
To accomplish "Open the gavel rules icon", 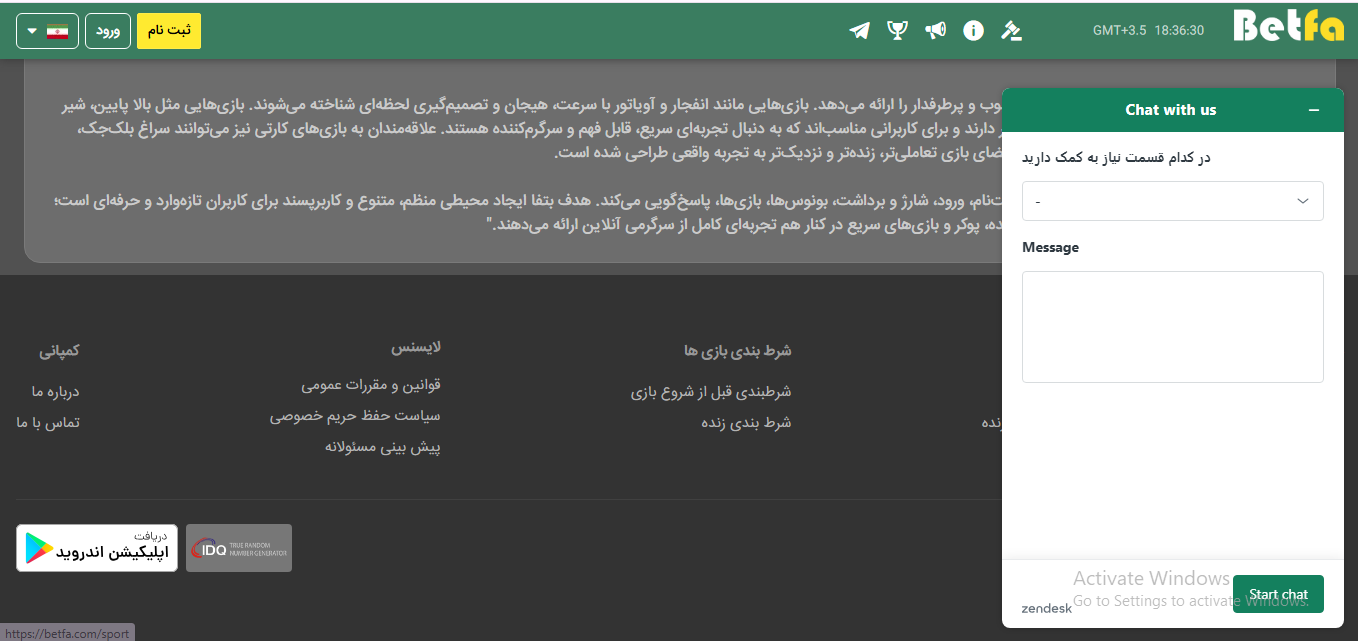I will 1011,31.
